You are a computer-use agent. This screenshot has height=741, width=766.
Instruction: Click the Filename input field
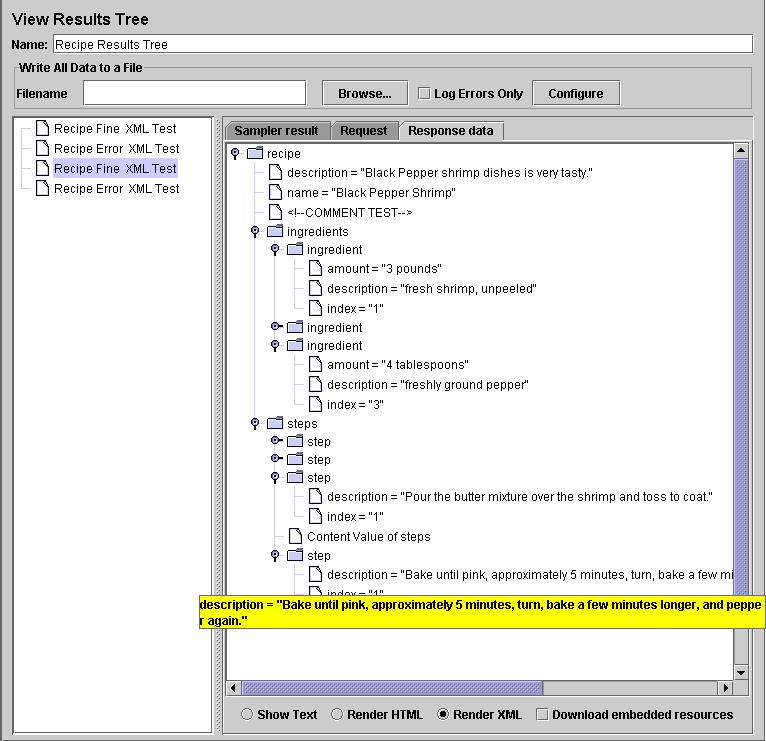[x=194, y=93]
